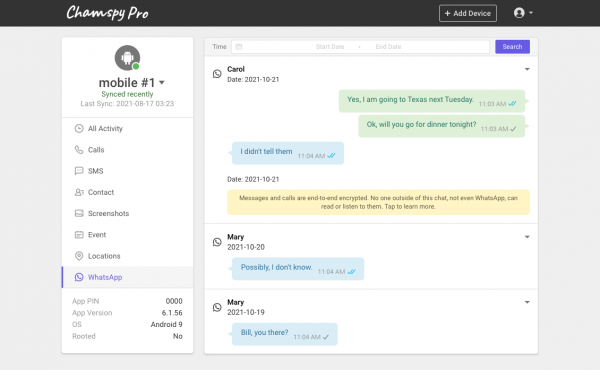Select Contact in sidebar
The image size is (600, 370).
pos(127,192)
